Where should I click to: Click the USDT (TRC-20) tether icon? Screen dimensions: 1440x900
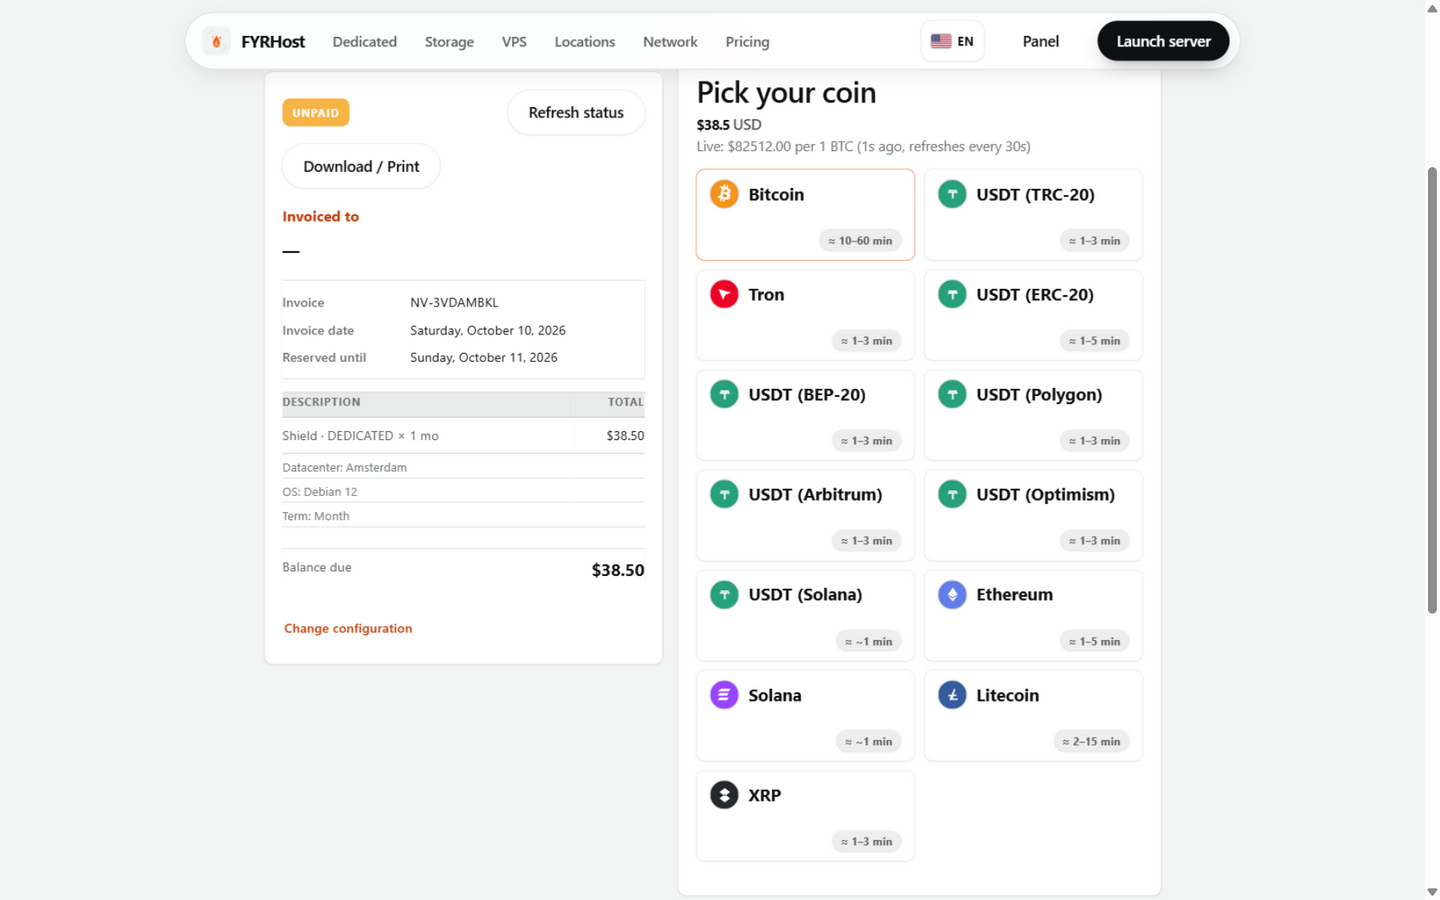tap(952, 194)
